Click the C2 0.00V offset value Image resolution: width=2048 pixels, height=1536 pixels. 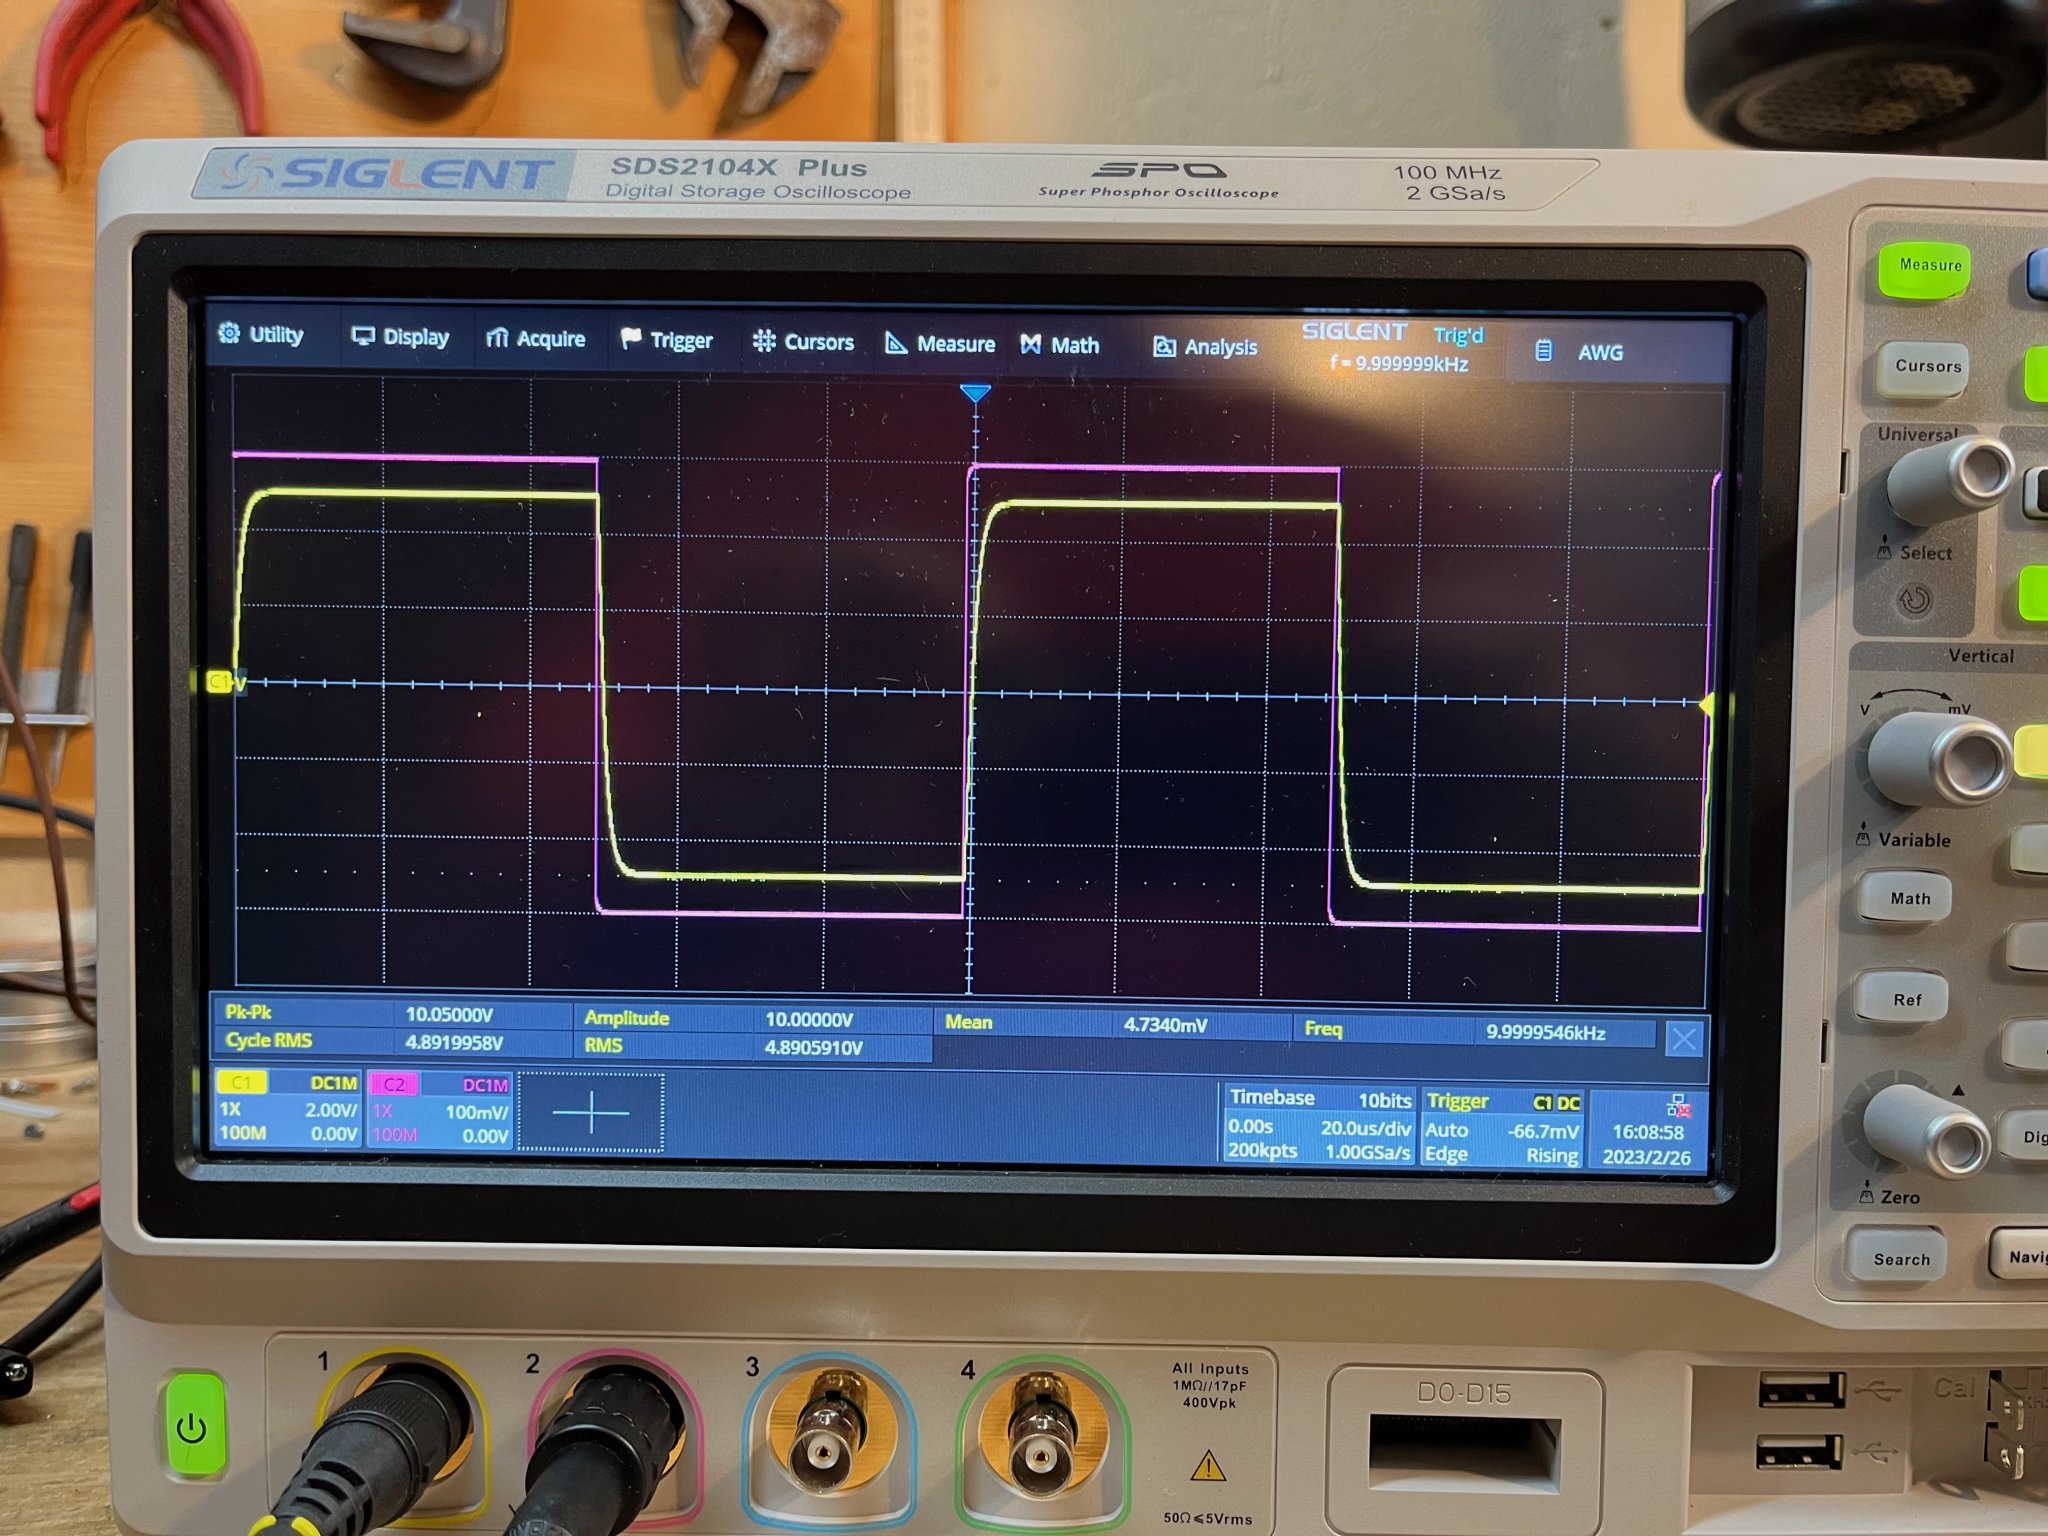485,1136
